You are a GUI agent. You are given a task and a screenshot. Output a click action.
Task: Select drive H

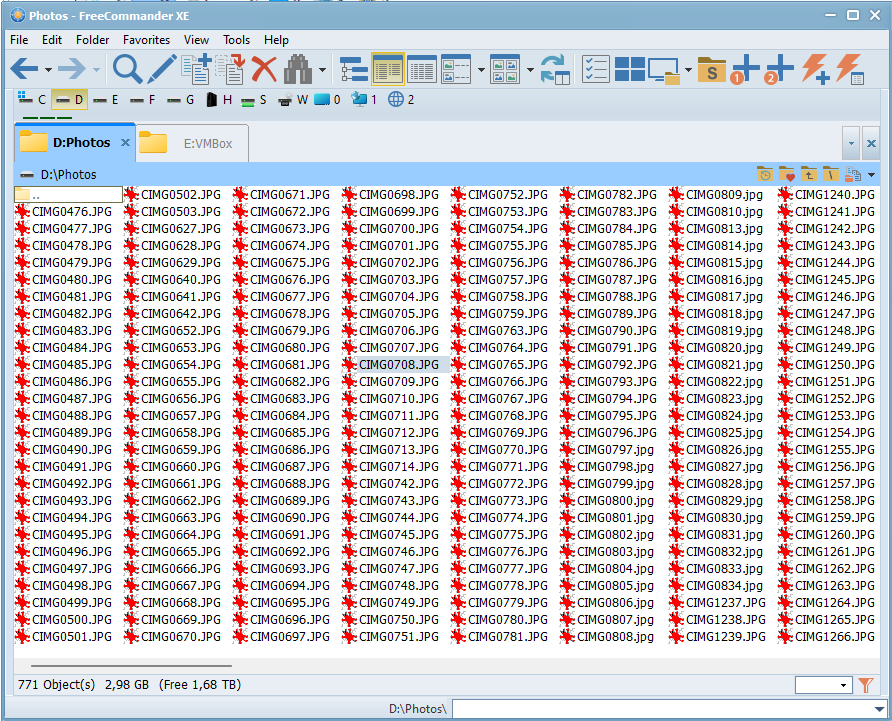[219, 100]
